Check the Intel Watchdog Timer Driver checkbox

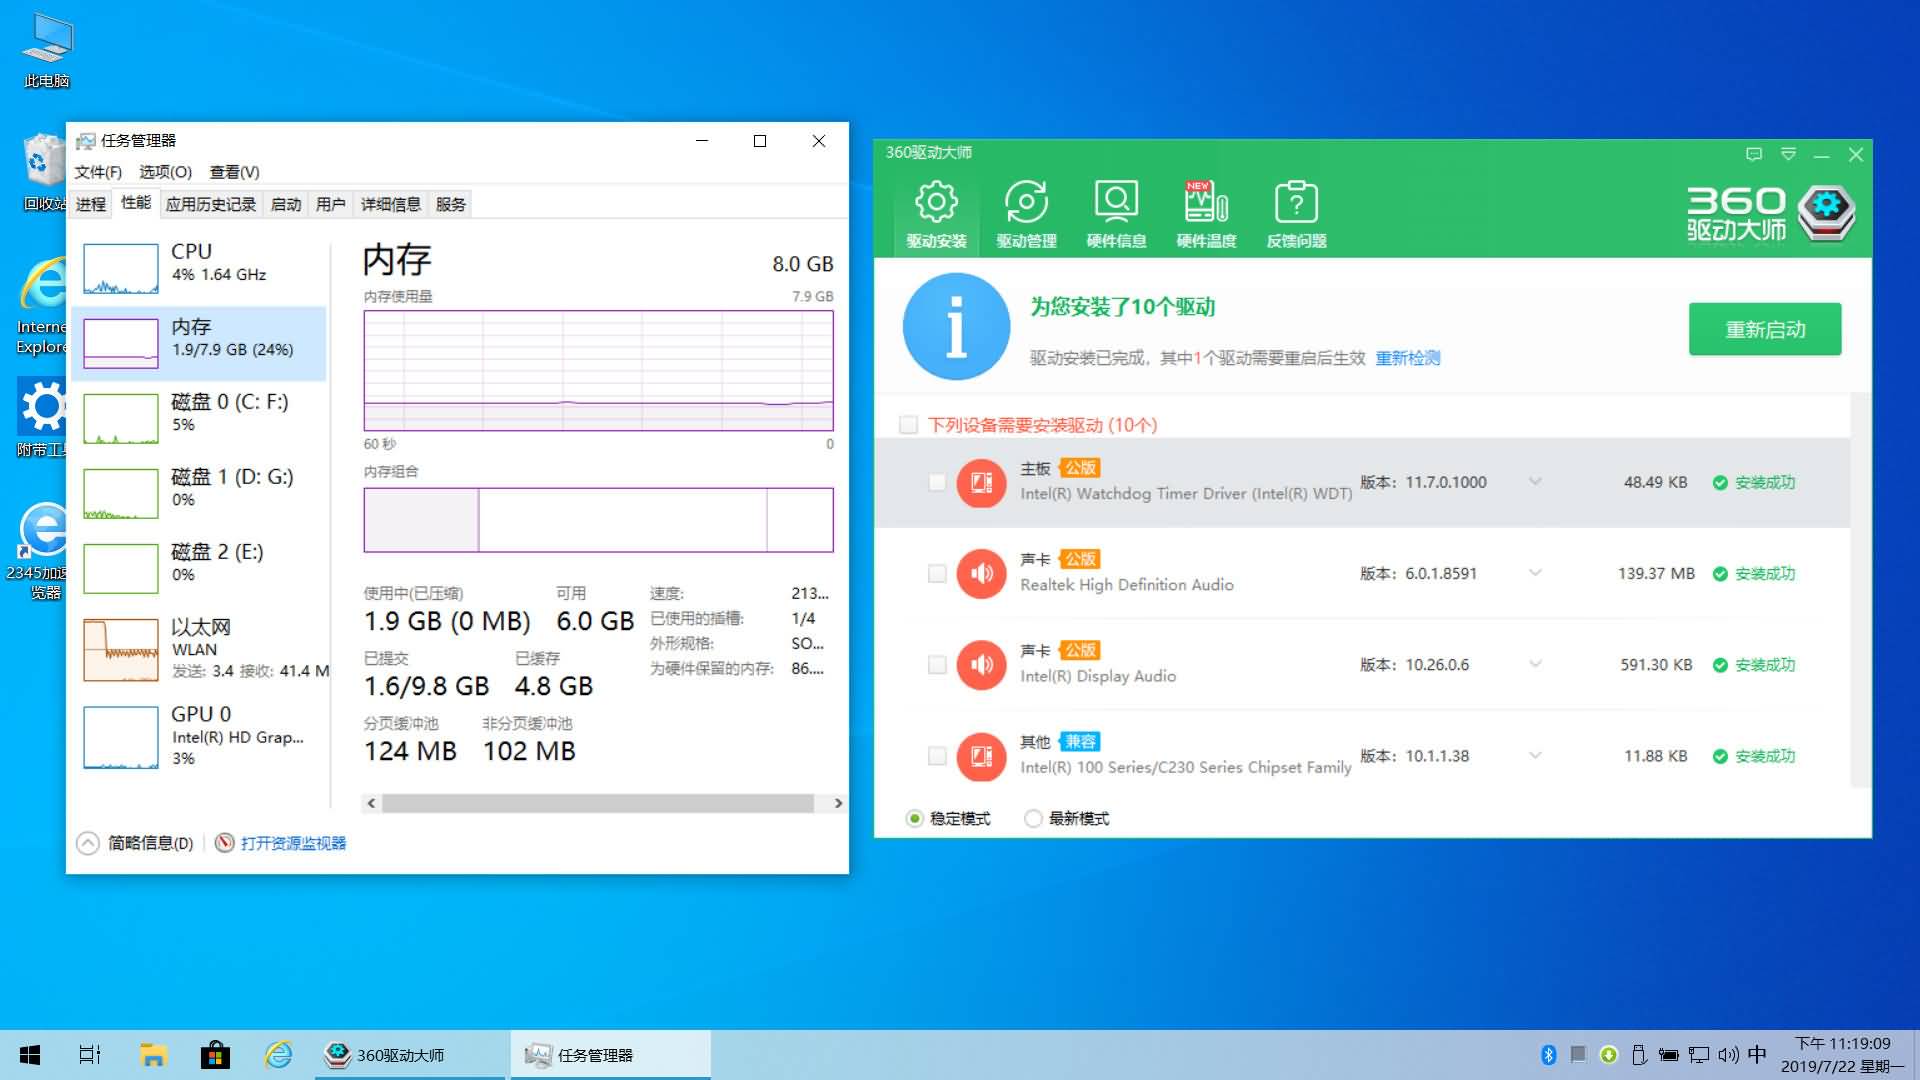click(x=937, y=483)
